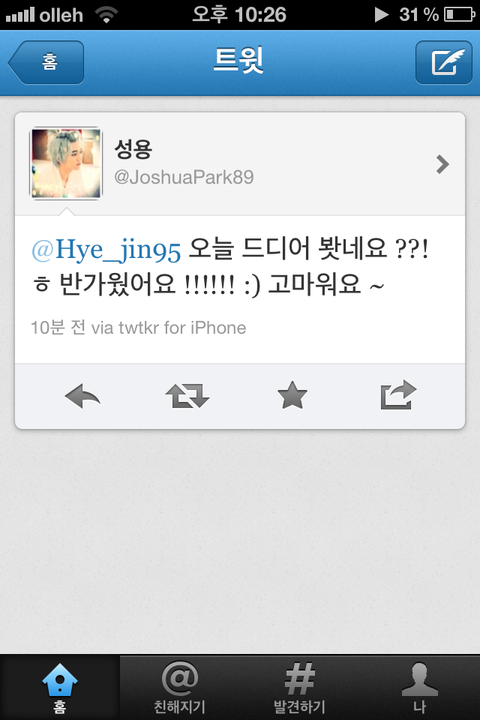Tap the retweet icon
The height and width of the screenshot is (720, 480).
click(187, 396)
